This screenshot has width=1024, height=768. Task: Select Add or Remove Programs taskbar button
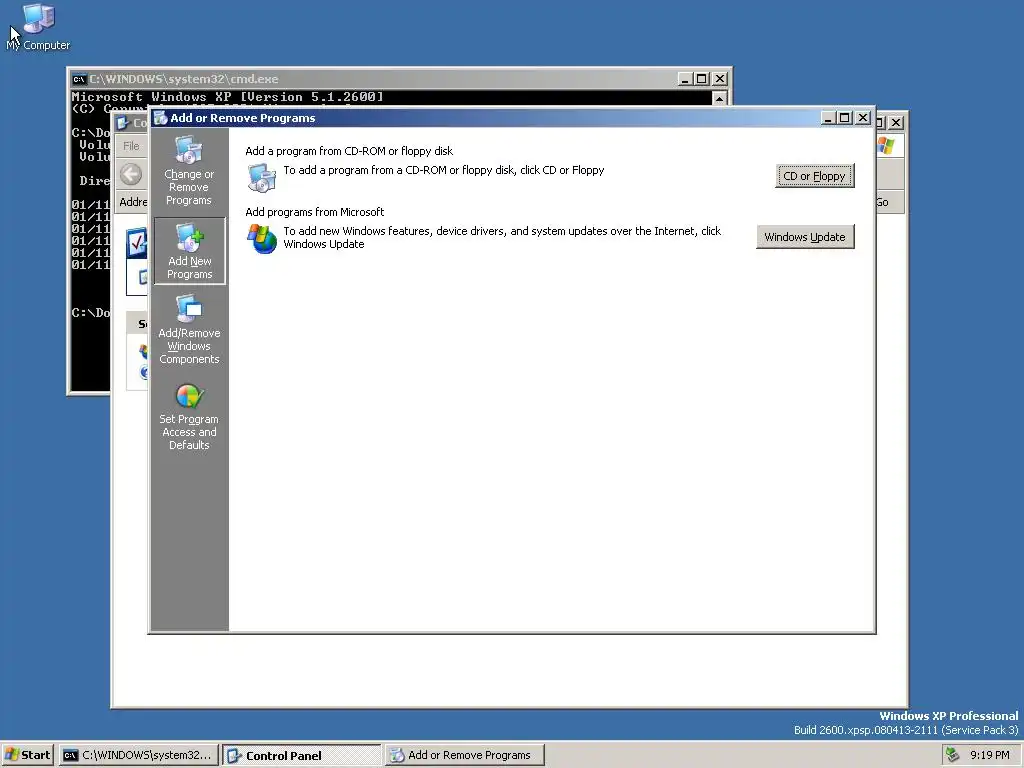click(464, 755)
